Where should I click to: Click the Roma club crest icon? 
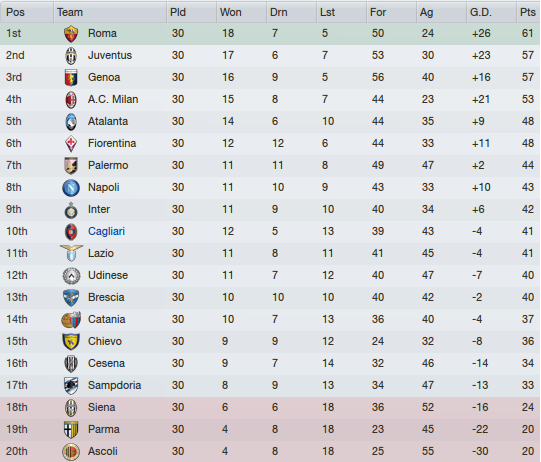[x=71, y=34]
